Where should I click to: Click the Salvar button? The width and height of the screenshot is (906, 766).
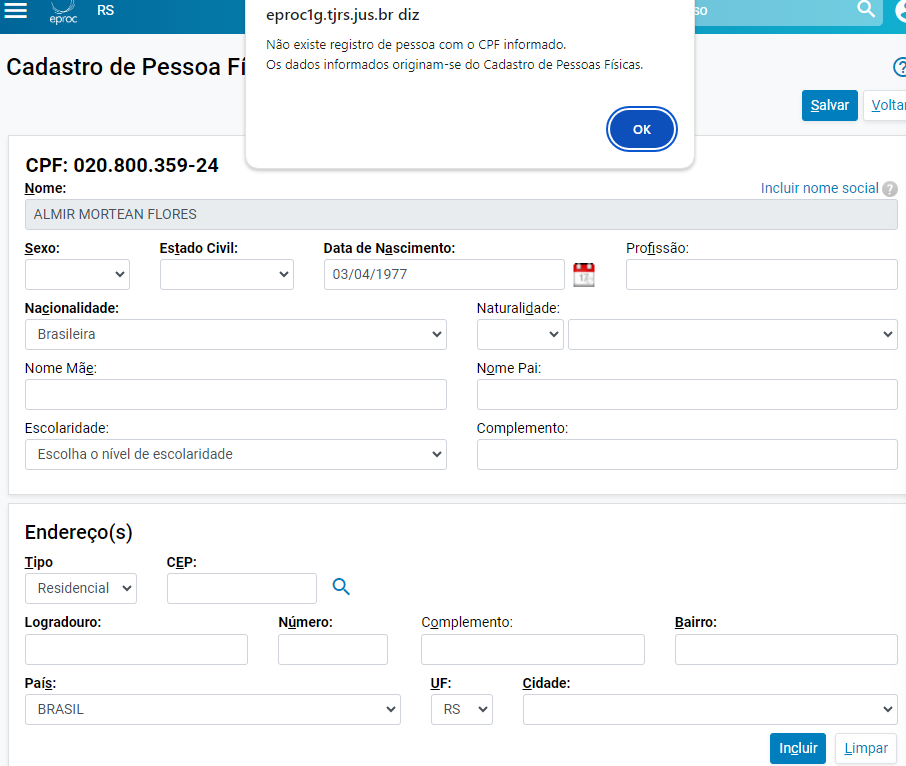click(x=829, y=104)
